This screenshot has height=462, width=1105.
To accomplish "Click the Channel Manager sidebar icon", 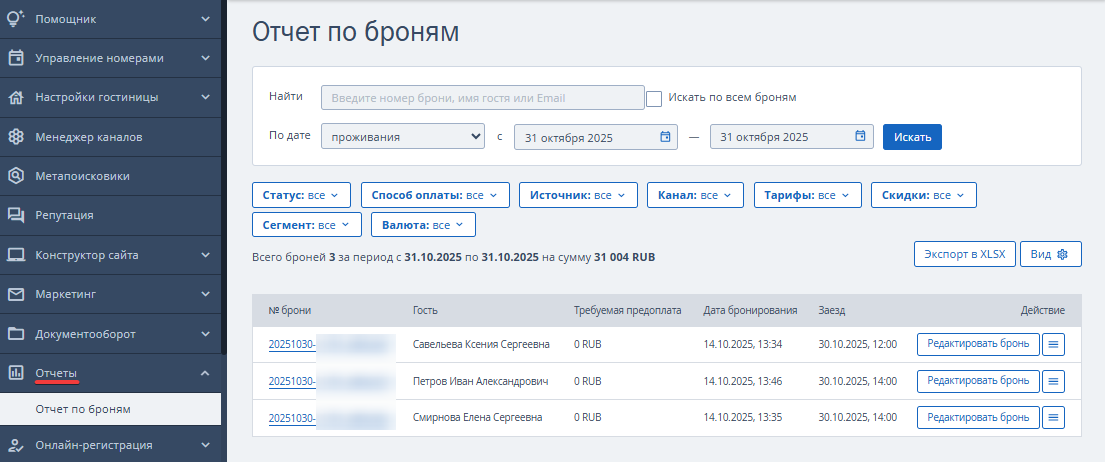I will pos(16,137).
